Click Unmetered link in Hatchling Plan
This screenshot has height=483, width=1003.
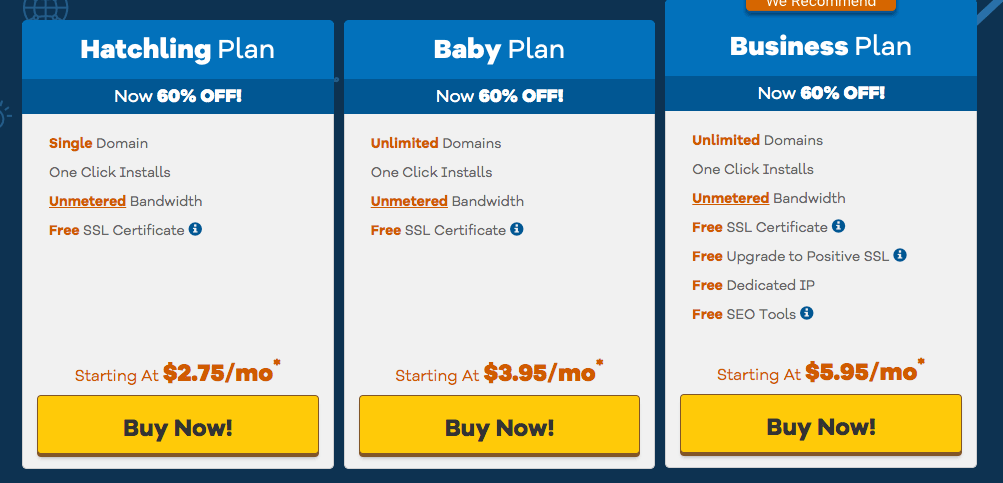[88, 201]
